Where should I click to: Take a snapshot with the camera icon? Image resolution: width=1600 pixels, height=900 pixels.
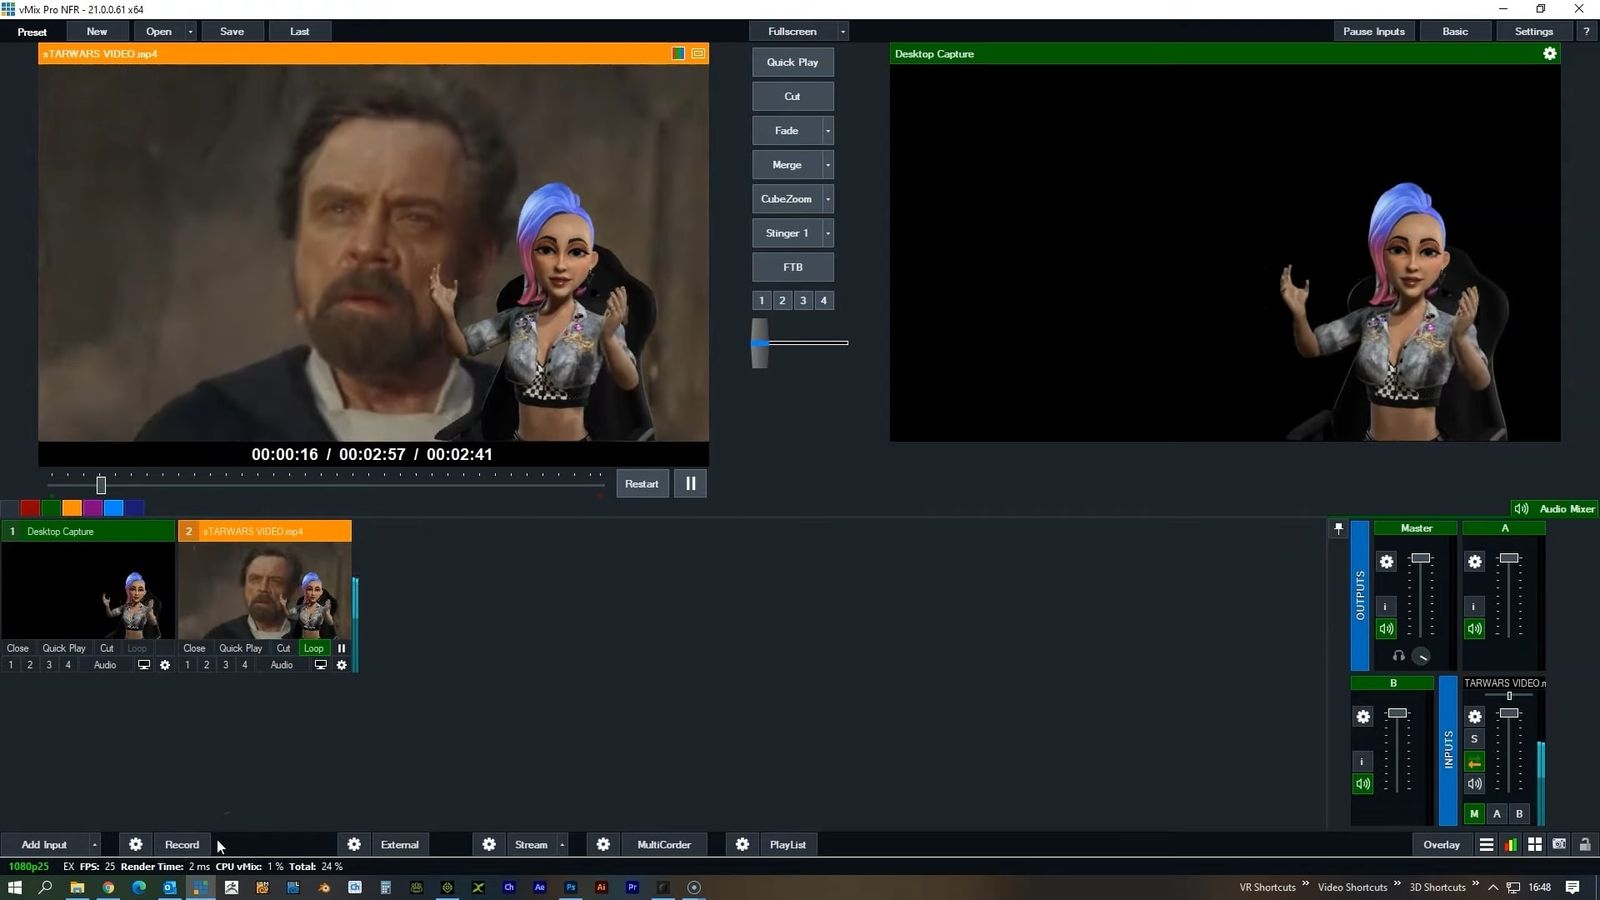[1560, 844]
